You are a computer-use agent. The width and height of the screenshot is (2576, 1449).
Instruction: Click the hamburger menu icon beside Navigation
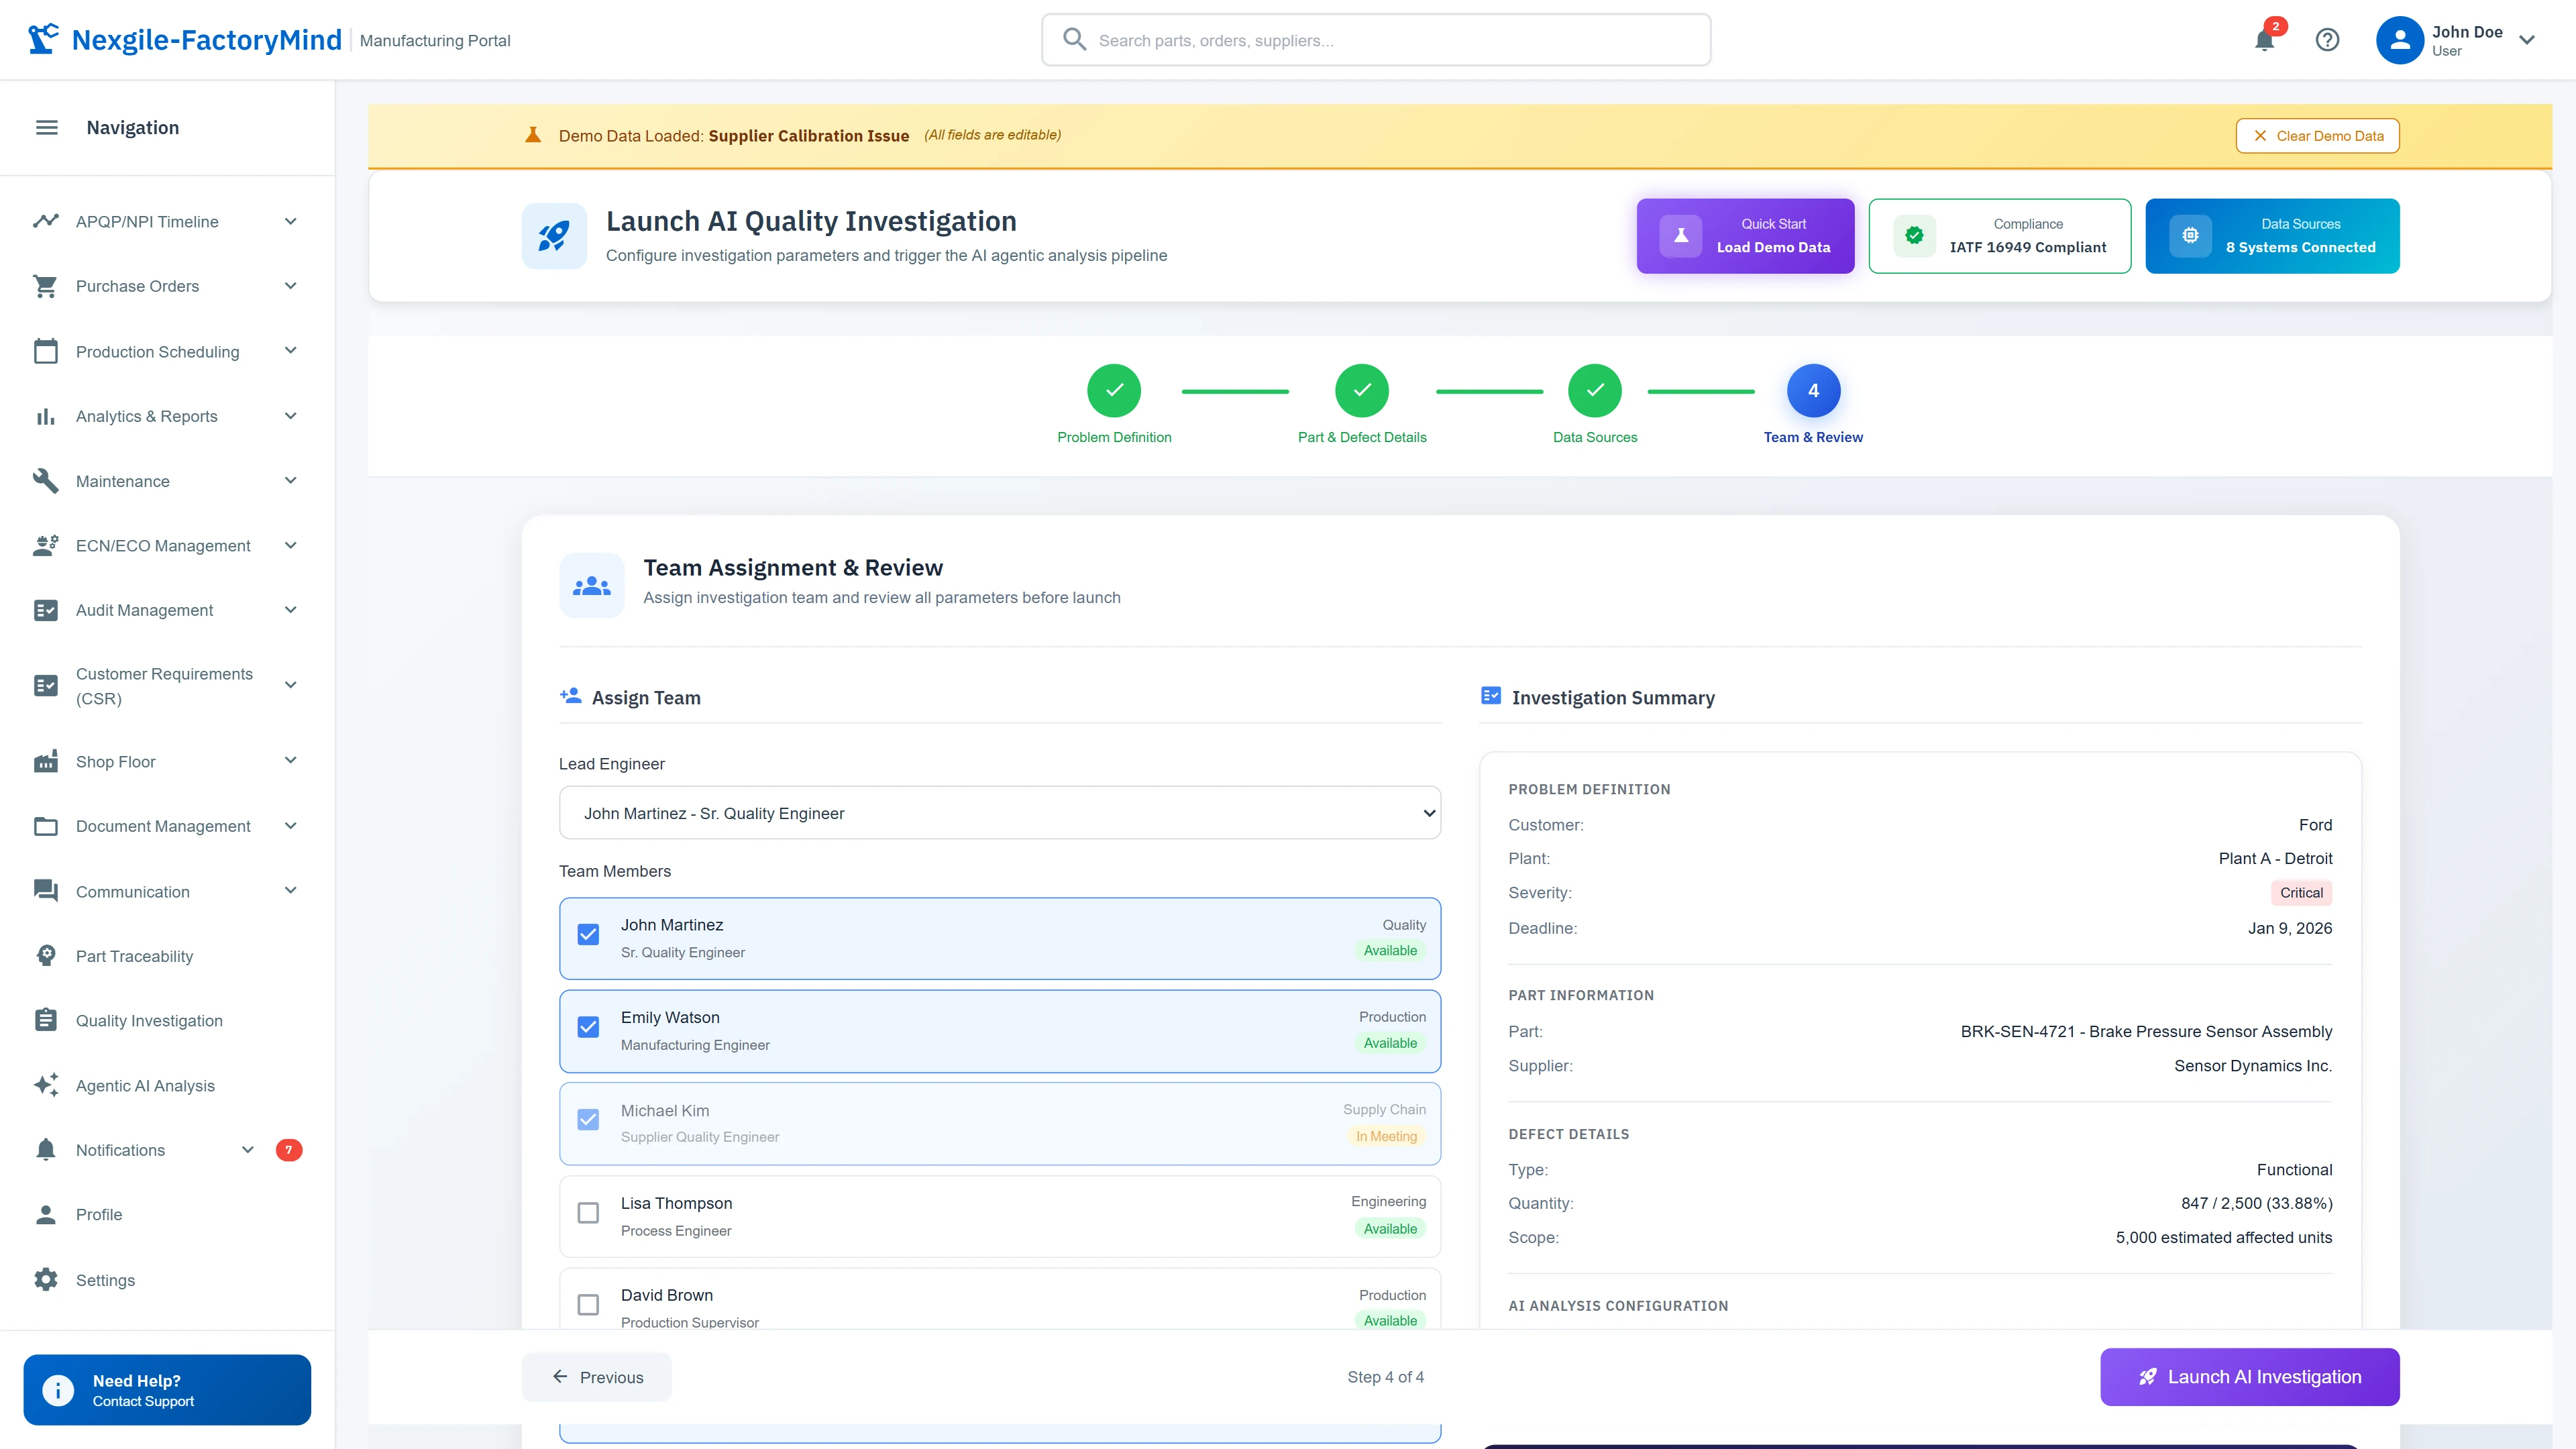pos(46,127)
